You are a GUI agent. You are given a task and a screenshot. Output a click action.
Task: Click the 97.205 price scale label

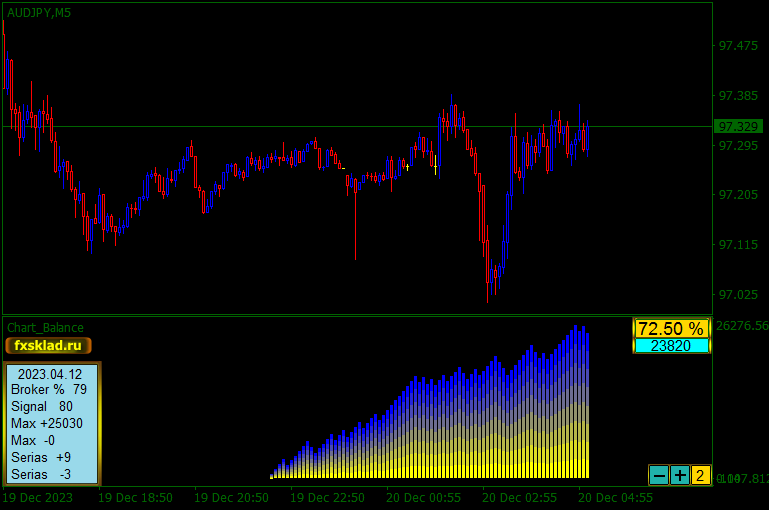pos(738,195)
